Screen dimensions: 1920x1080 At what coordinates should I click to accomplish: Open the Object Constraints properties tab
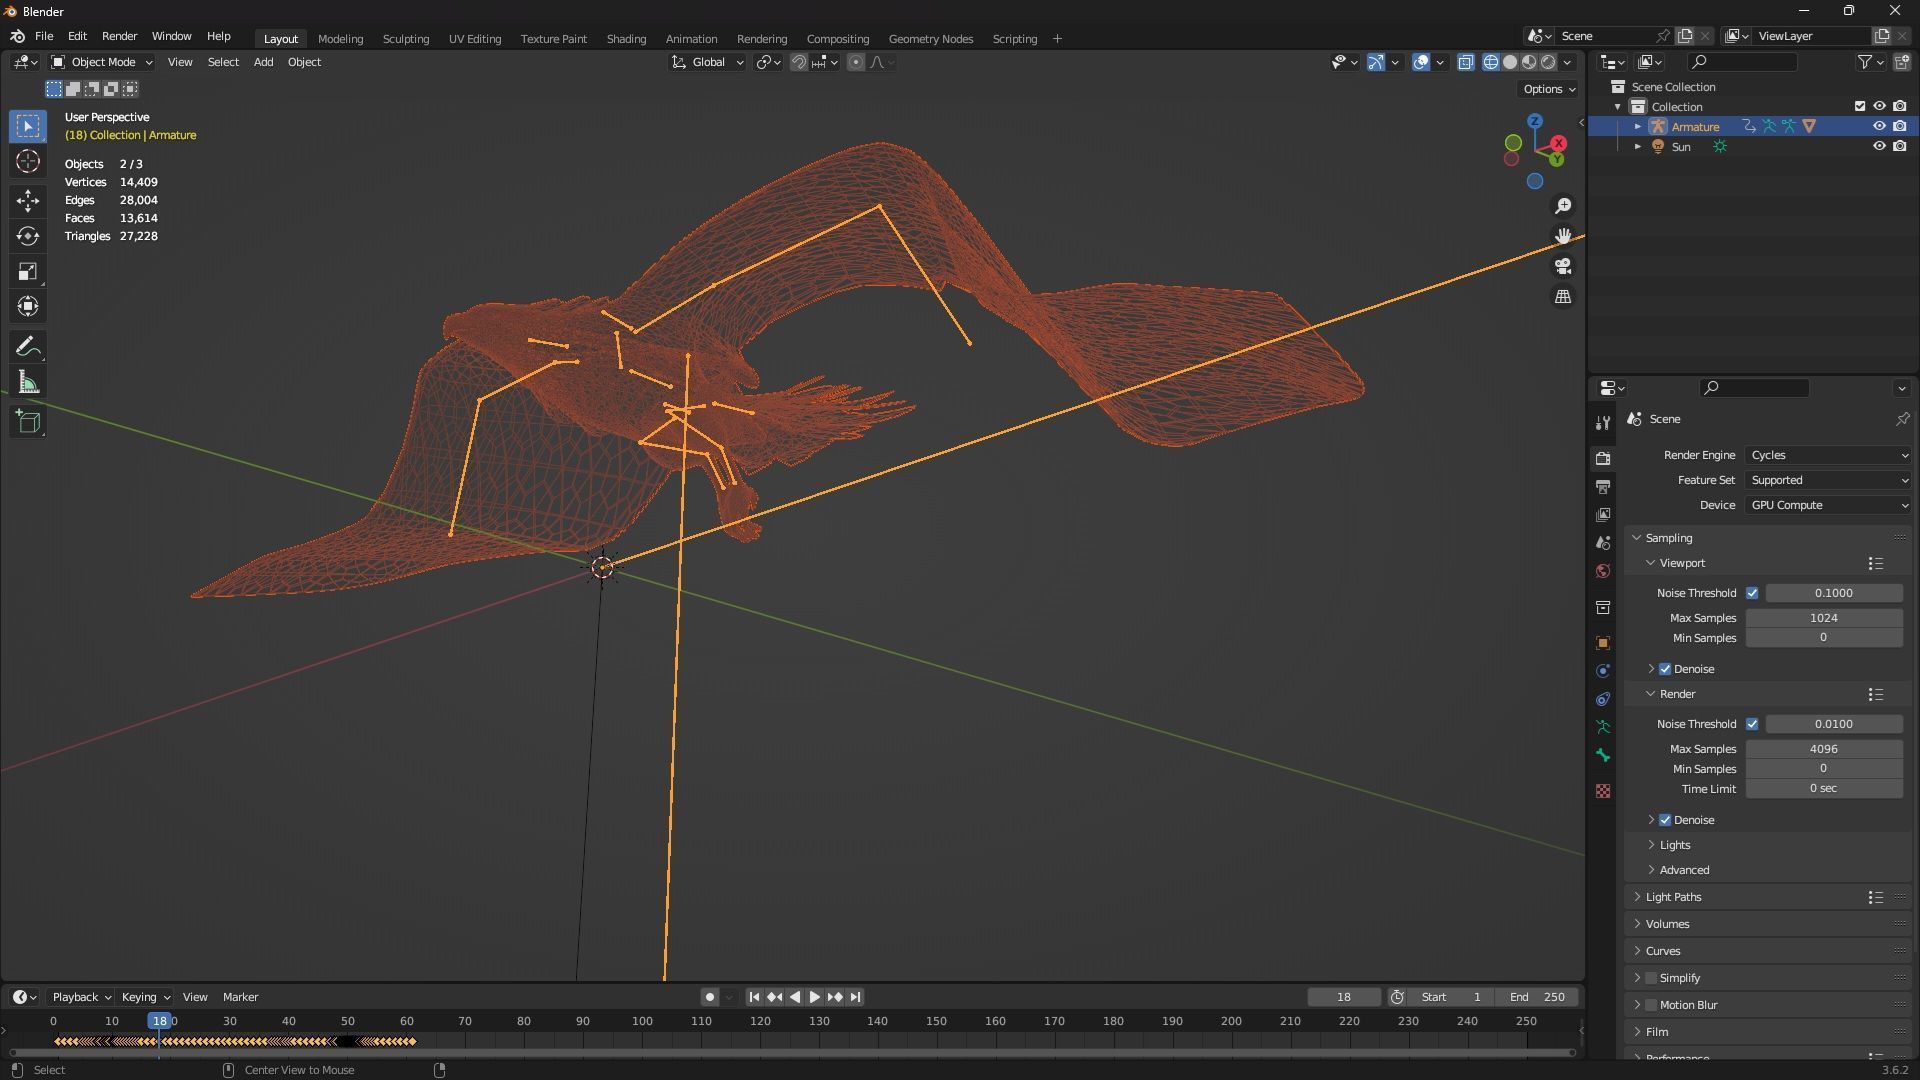[x=1603, y=699]
